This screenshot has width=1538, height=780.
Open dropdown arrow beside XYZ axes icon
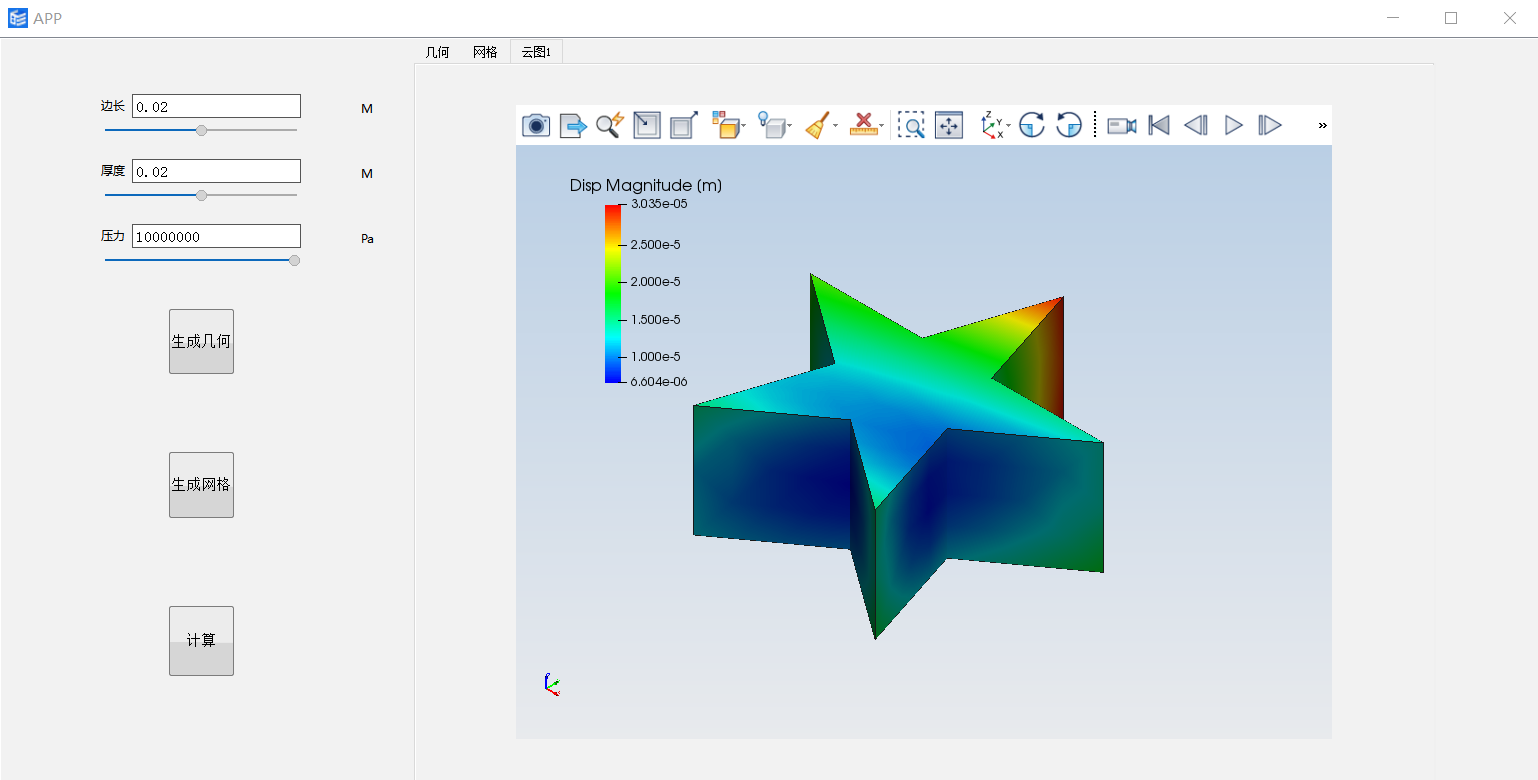[1008, 126]
